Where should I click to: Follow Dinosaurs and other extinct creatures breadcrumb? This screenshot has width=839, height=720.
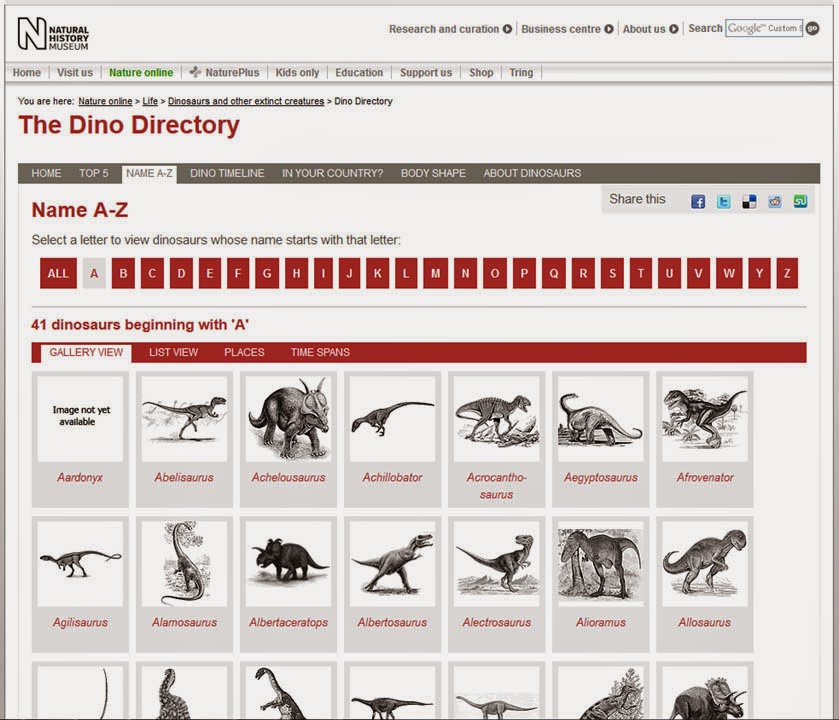(x=246, y=101)
